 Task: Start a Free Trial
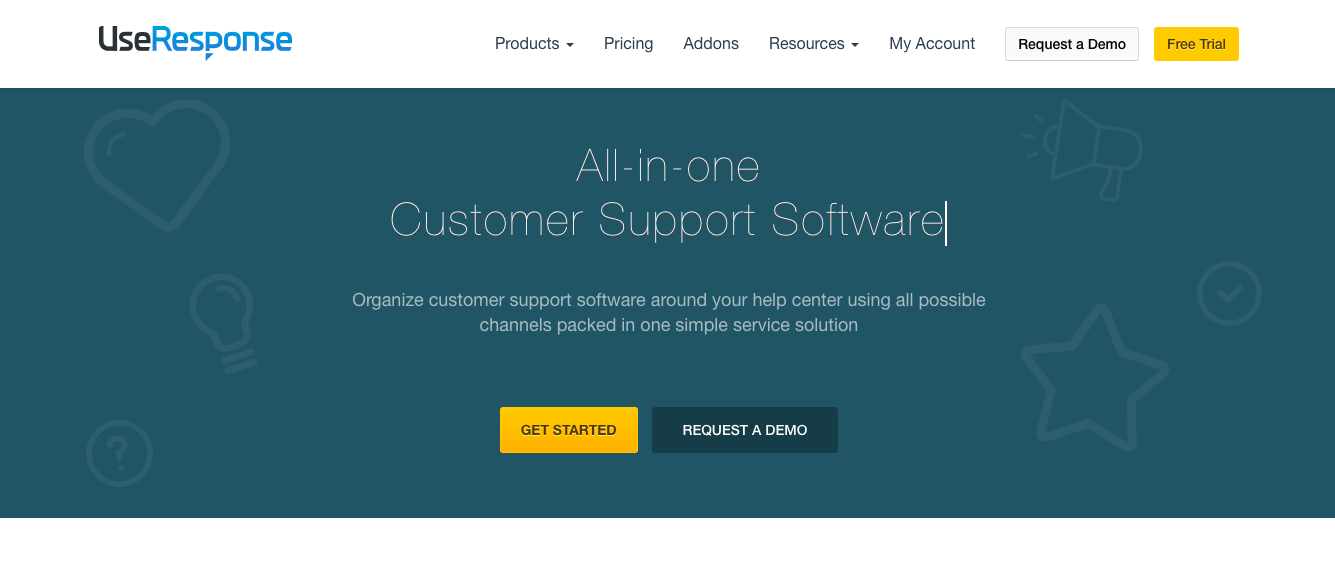(x=1196, y=44)
